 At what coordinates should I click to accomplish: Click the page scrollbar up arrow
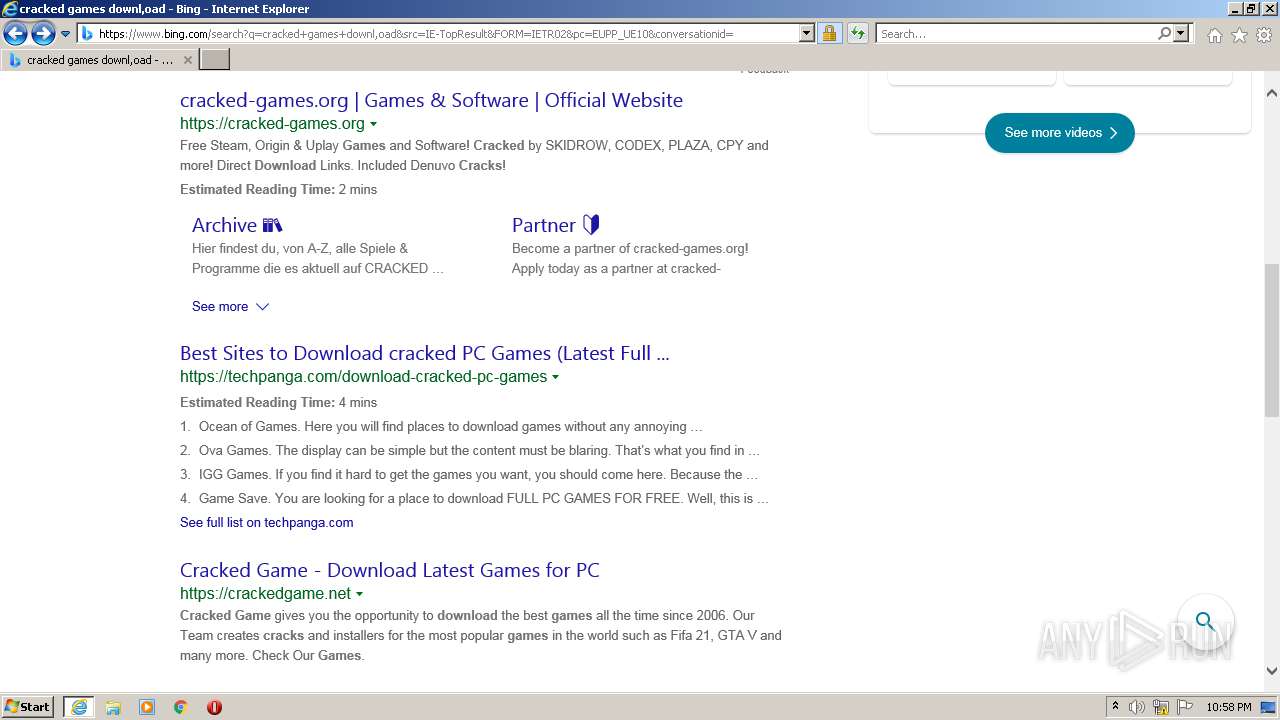[x=1272, y=93]
